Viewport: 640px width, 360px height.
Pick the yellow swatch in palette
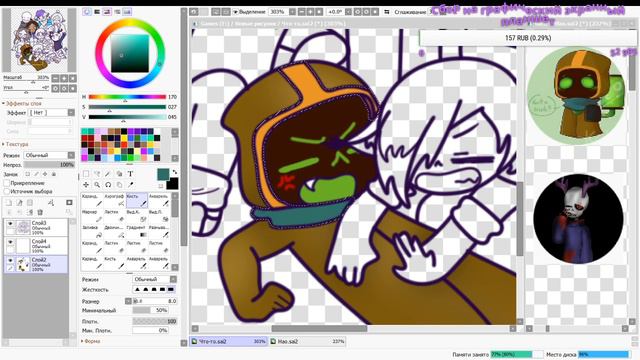click(x=124, y=138)
